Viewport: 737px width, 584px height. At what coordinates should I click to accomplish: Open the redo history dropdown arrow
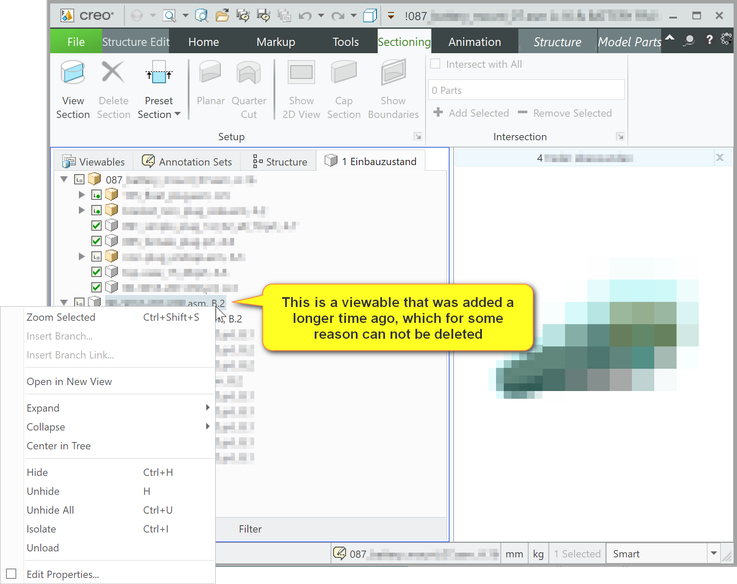(x=353, y=16)
